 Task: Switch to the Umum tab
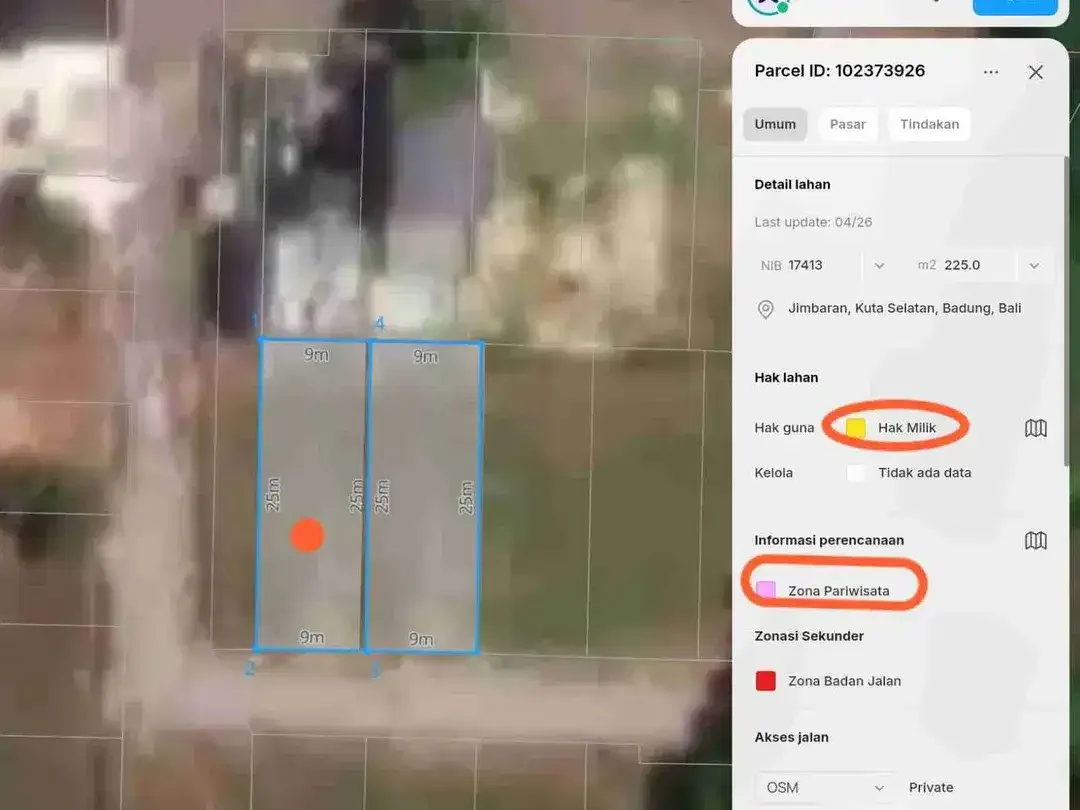pyautogui.click(x=775, y=124)
